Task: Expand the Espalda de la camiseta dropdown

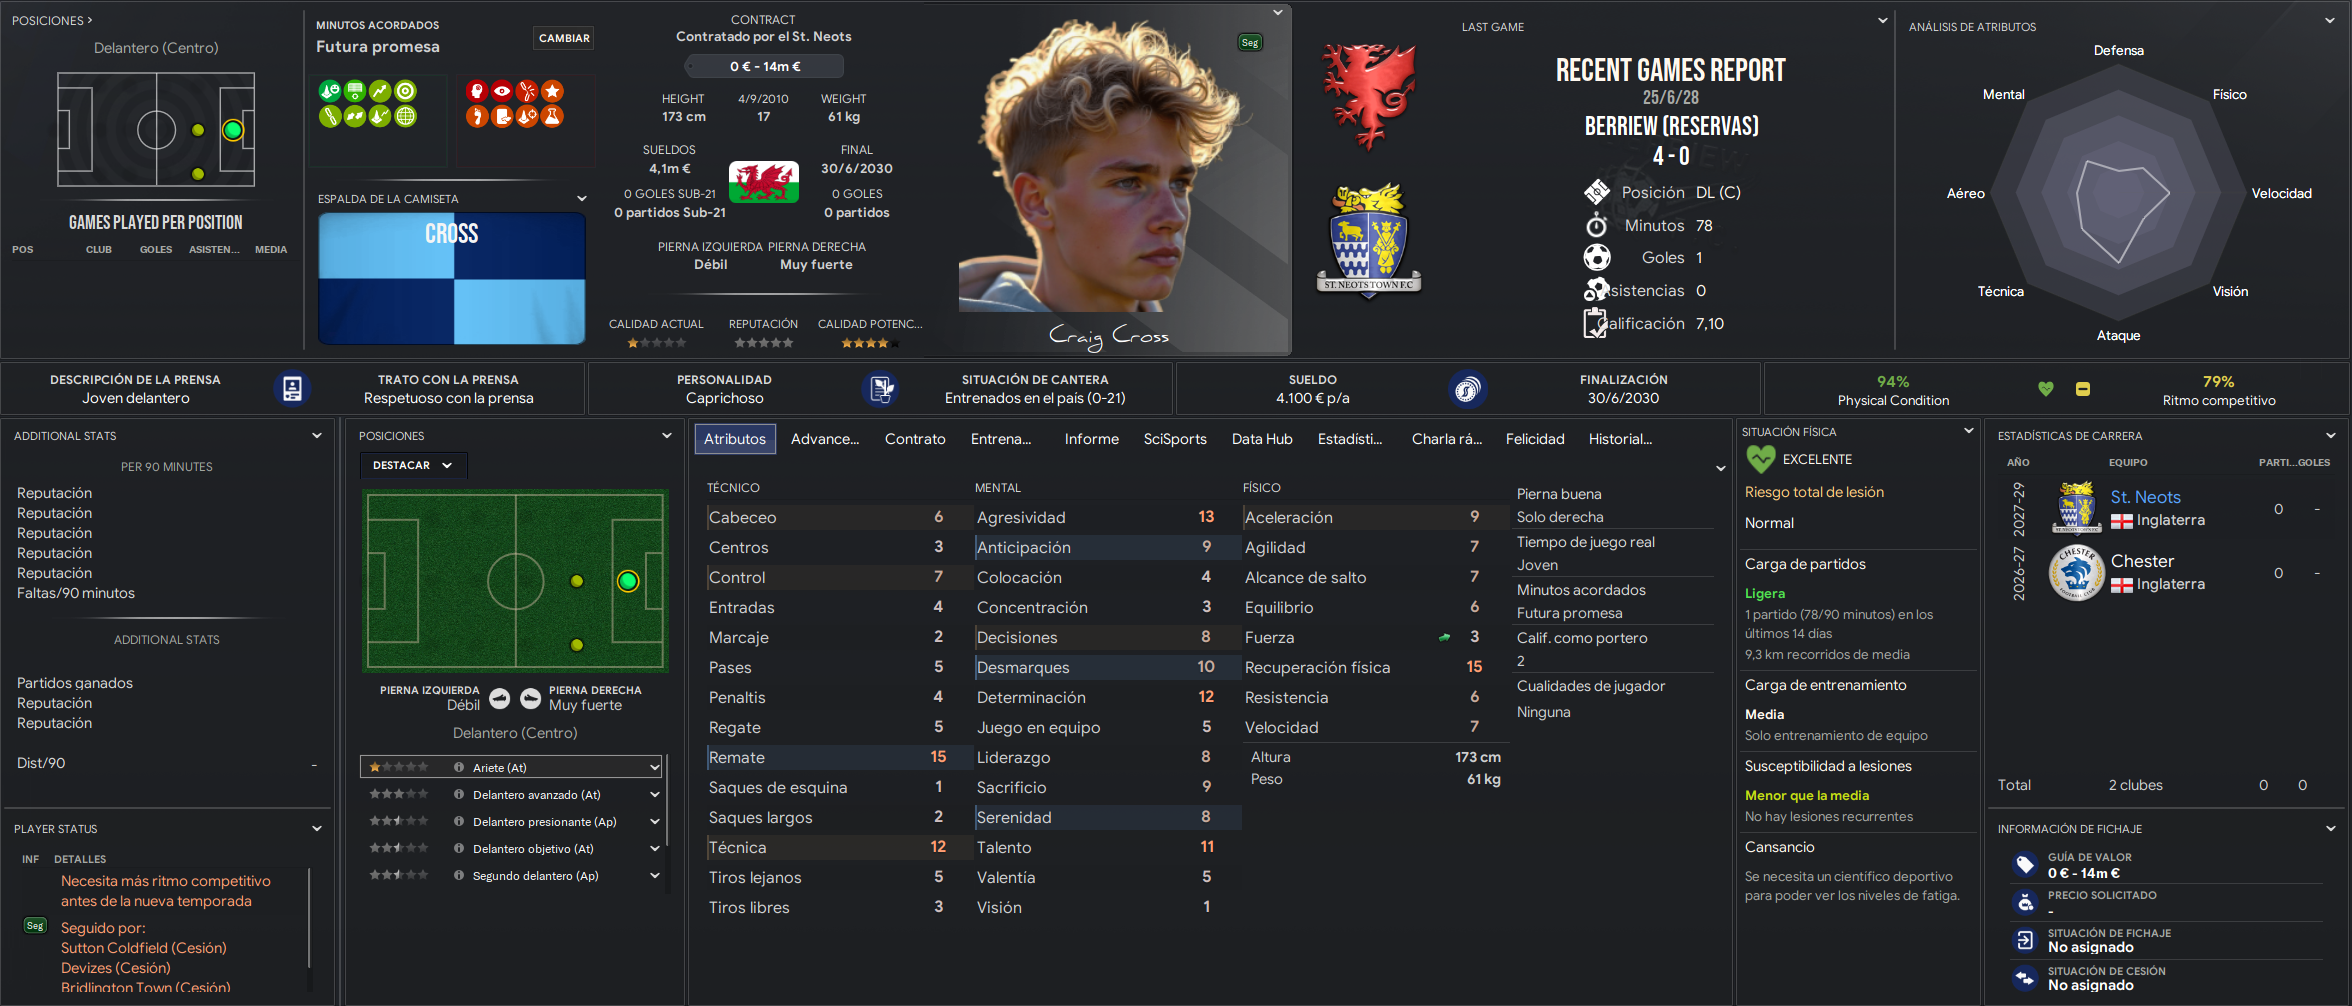Action: pyautogui.click(x=582, y=198)
